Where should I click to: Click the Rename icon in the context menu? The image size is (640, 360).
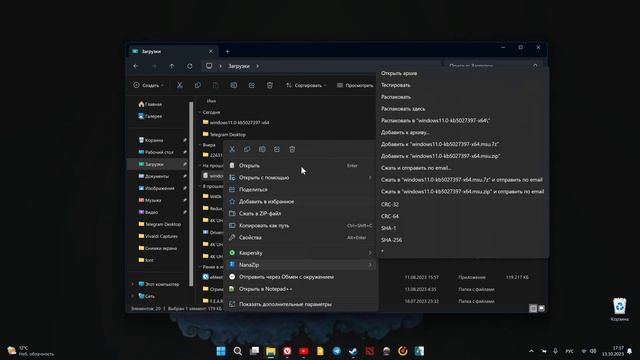tap(262, 149)
